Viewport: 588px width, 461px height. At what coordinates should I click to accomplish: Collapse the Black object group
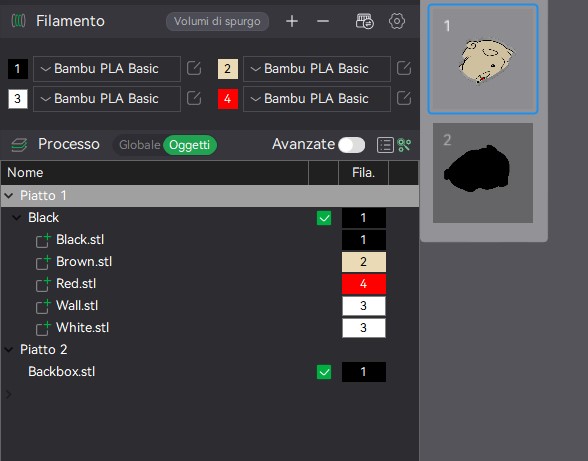[x=16, y=218]
